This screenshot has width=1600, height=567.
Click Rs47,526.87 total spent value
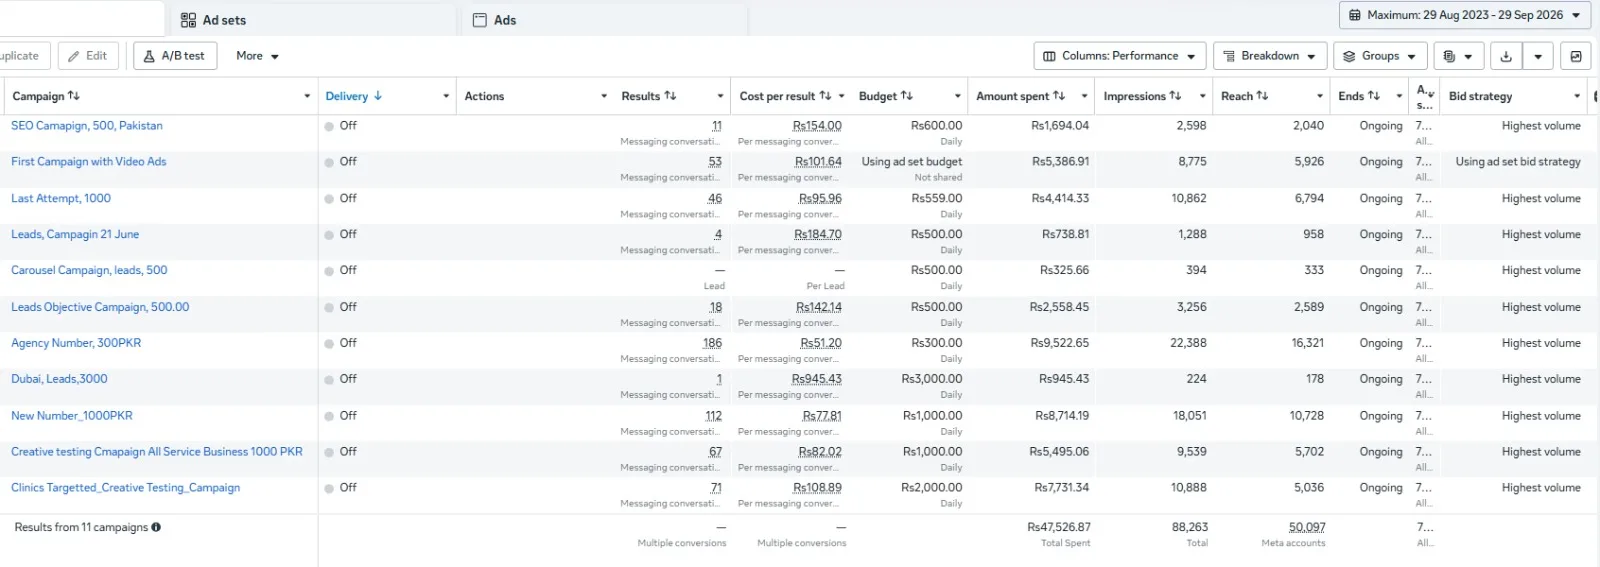[x=1059, y=527]
